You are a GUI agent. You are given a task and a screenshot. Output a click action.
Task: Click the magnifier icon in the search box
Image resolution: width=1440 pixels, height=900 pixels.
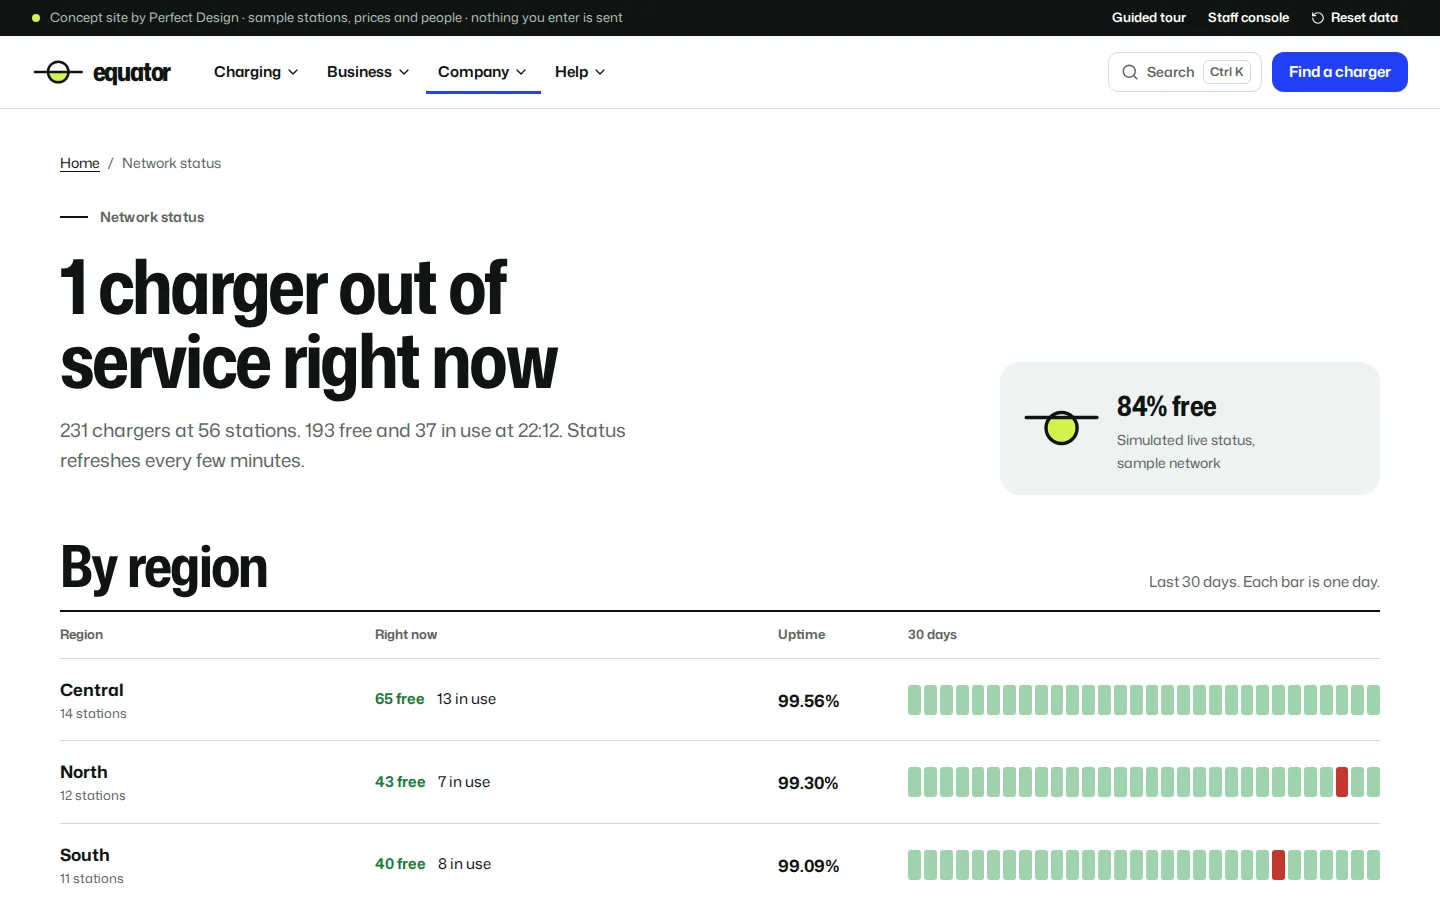point(1130,72)
